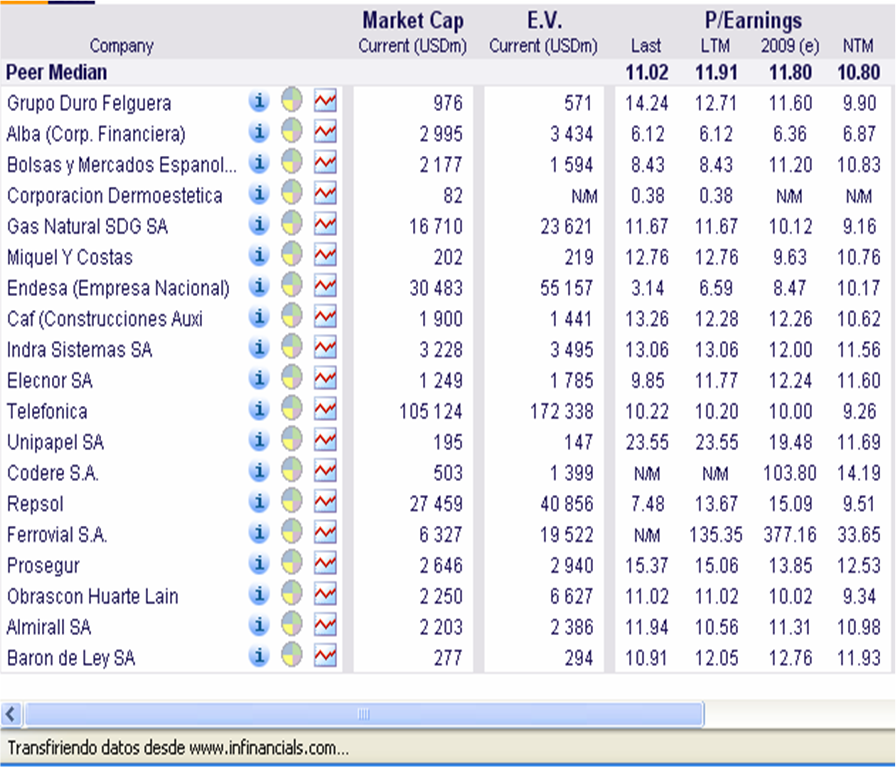Click the Company column header
Screen dimensions: 896x767
(x=122, y=46)
